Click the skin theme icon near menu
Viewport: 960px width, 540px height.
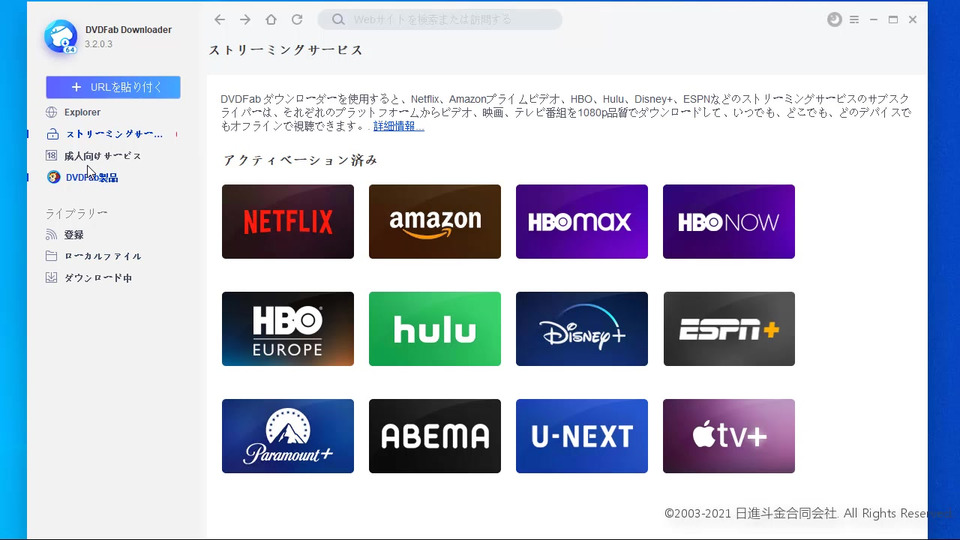834,20
